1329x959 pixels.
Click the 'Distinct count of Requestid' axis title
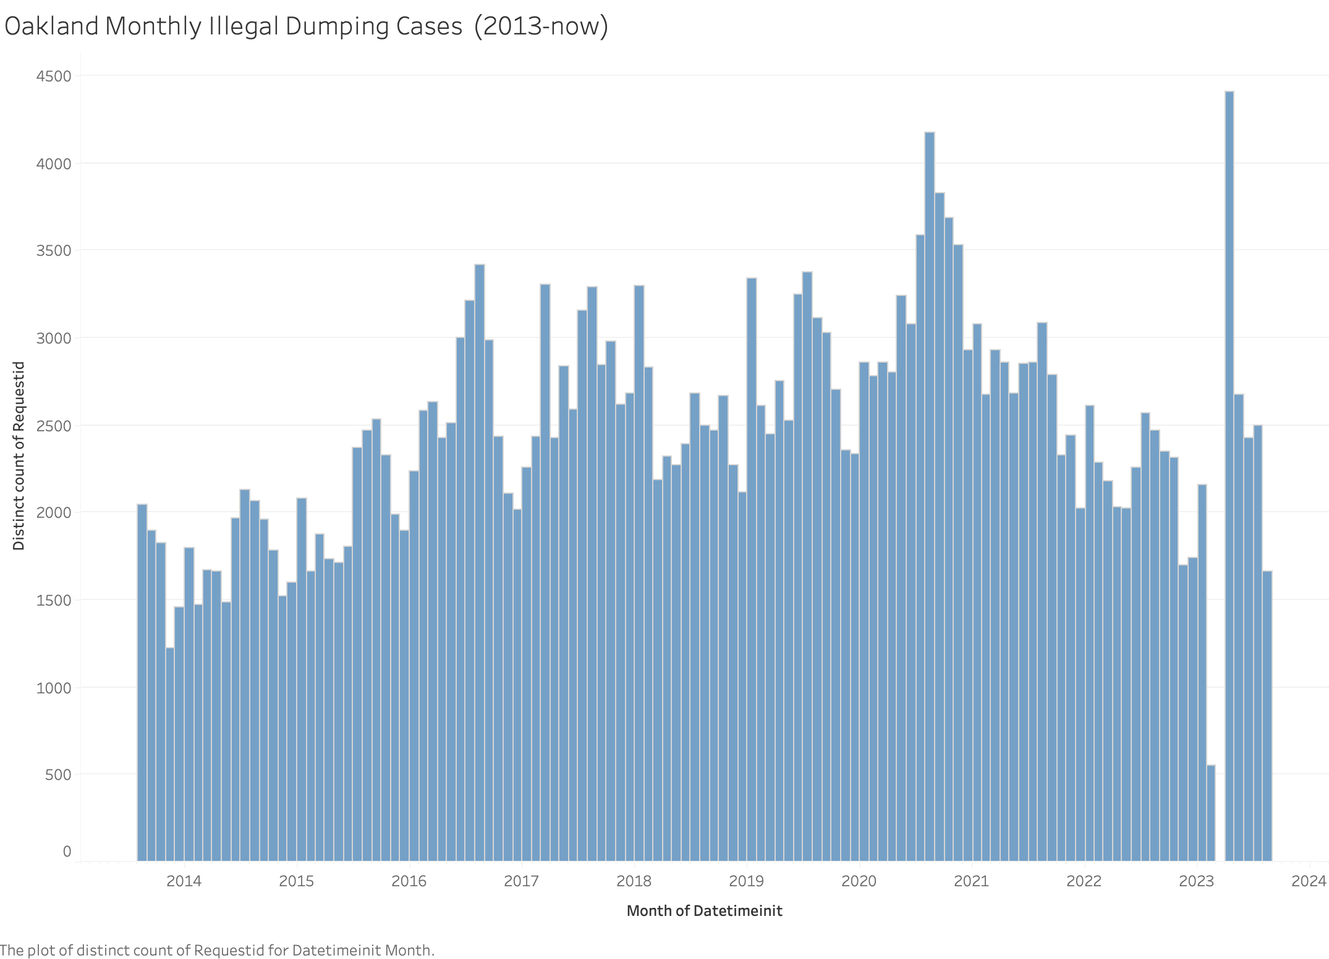pyautogui.click(x=19, y=456)
